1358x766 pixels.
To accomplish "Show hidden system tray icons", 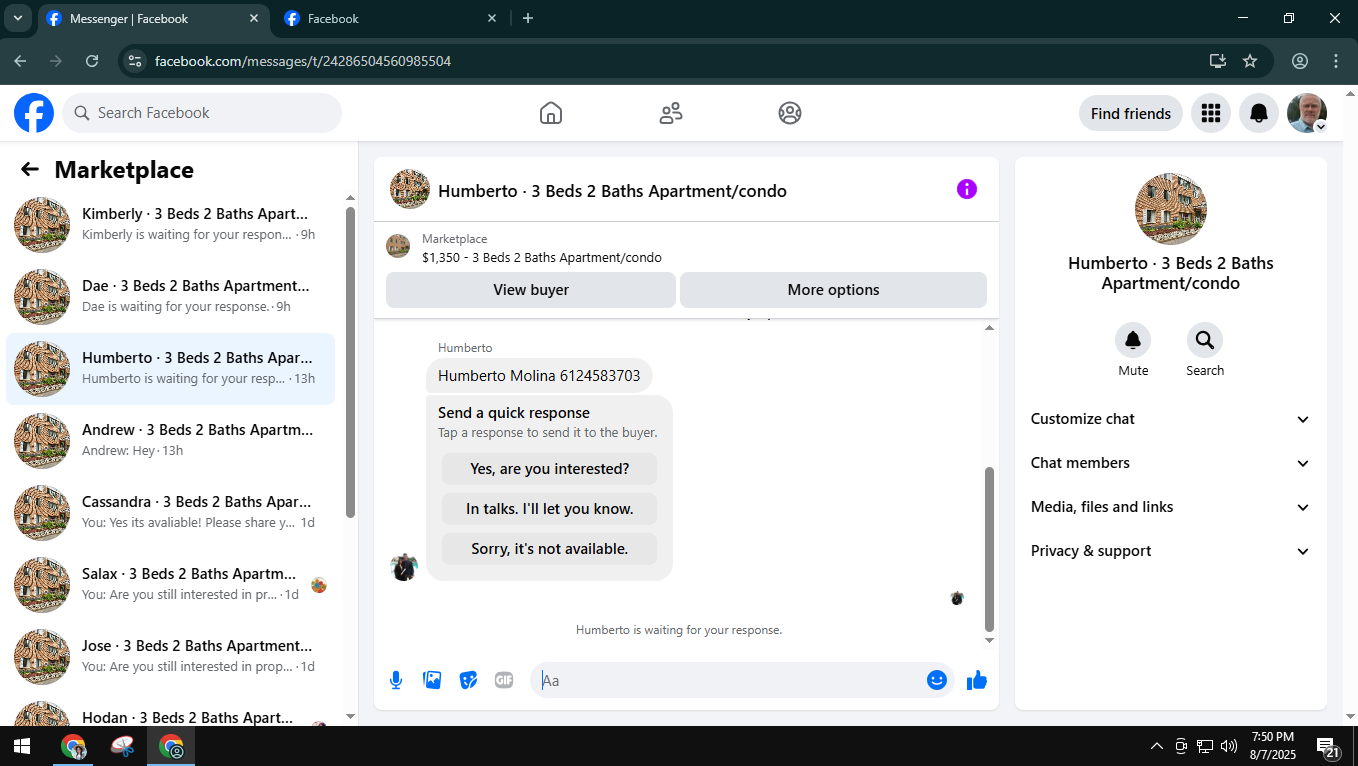I will (1157, 746).
